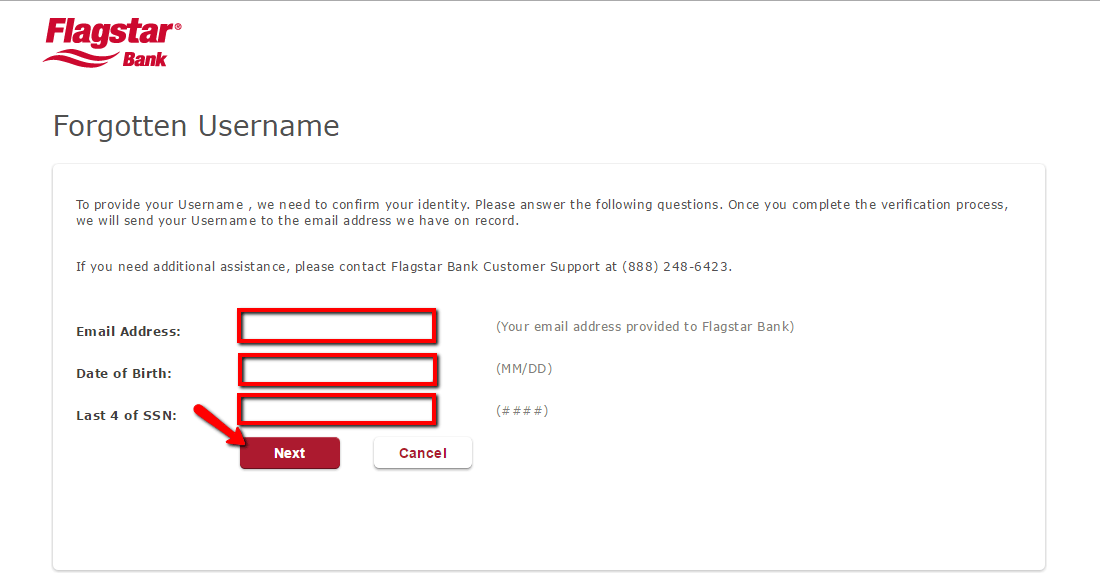This screenshot has height=585, width=1100.
Task: Click the identity verification instructions paragraph
Action: pos(540,212)
